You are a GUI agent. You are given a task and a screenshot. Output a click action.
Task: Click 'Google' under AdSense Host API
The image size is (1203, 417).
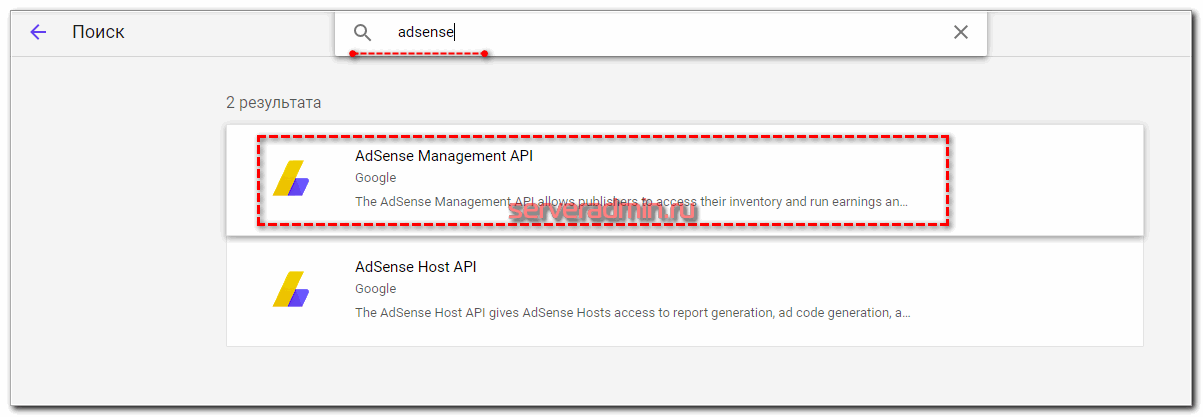click(376, 289)
